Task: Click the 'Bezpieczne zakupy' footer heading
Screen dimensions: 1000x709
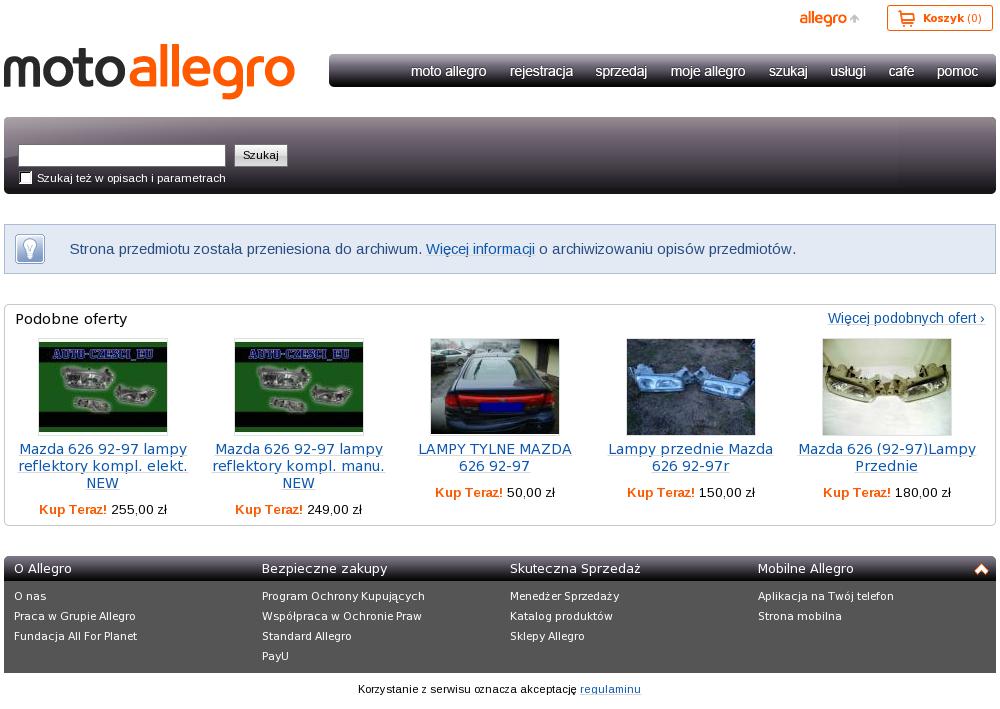Action: tap(325, 569)
